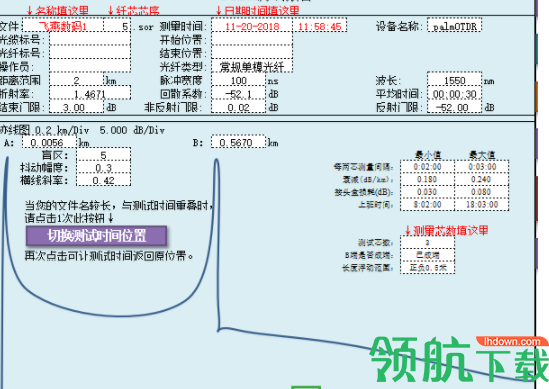Screen dimensions: 549x389
Task: Click the 非反射门限 value 0.02
Action: [x=238, y=107]
